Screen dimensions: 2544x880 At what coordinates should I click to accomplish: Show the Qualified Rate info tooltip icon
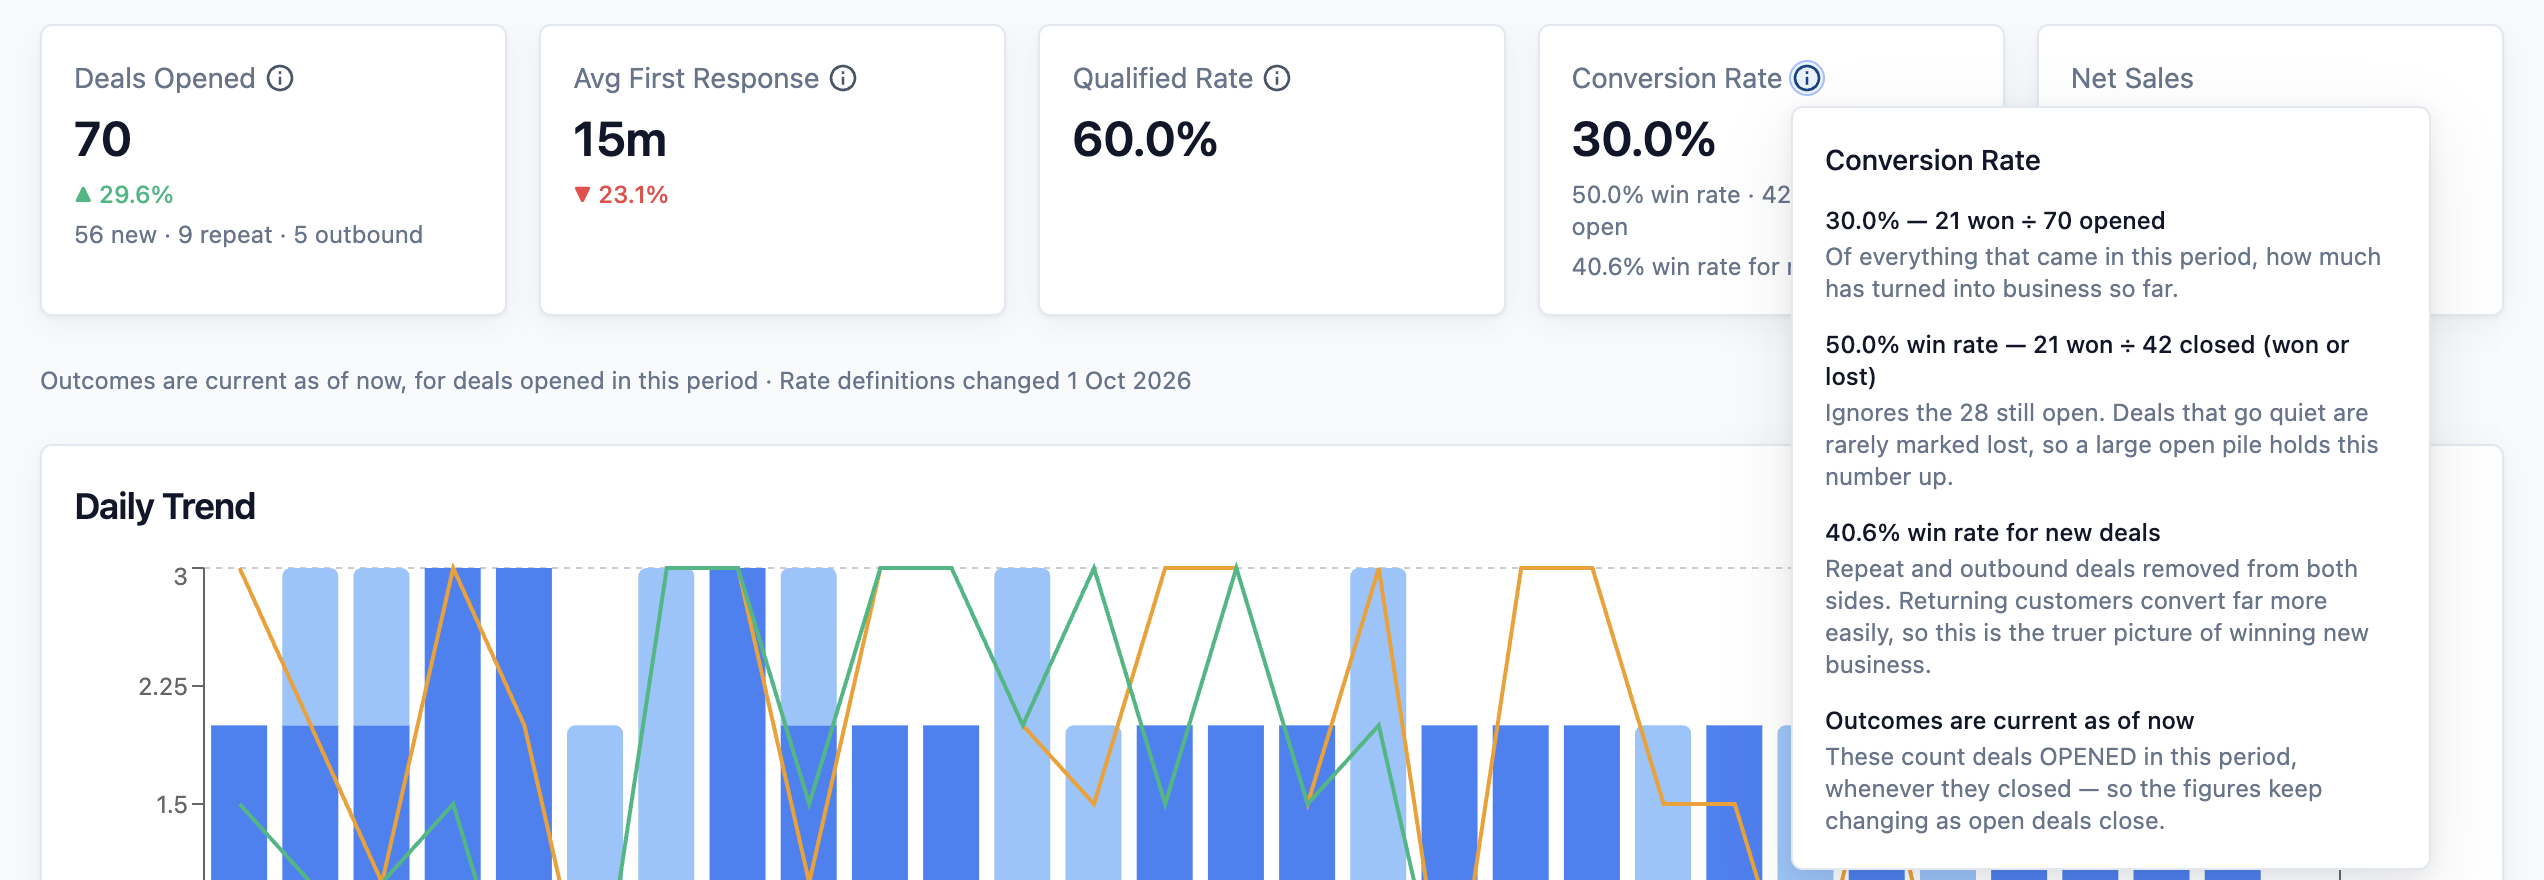coord(1277,78)
